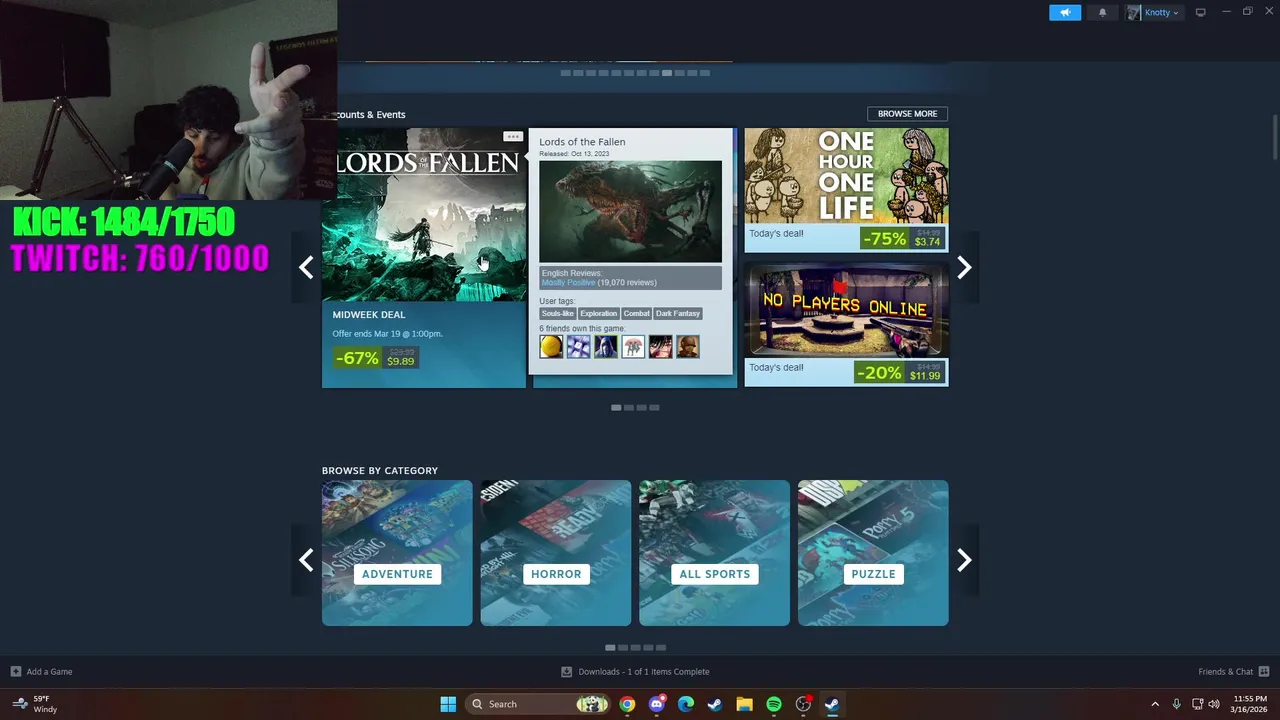Click the -75% $3.74 price tag
This screenshot has width=1280, height=720.
[902, 238]
